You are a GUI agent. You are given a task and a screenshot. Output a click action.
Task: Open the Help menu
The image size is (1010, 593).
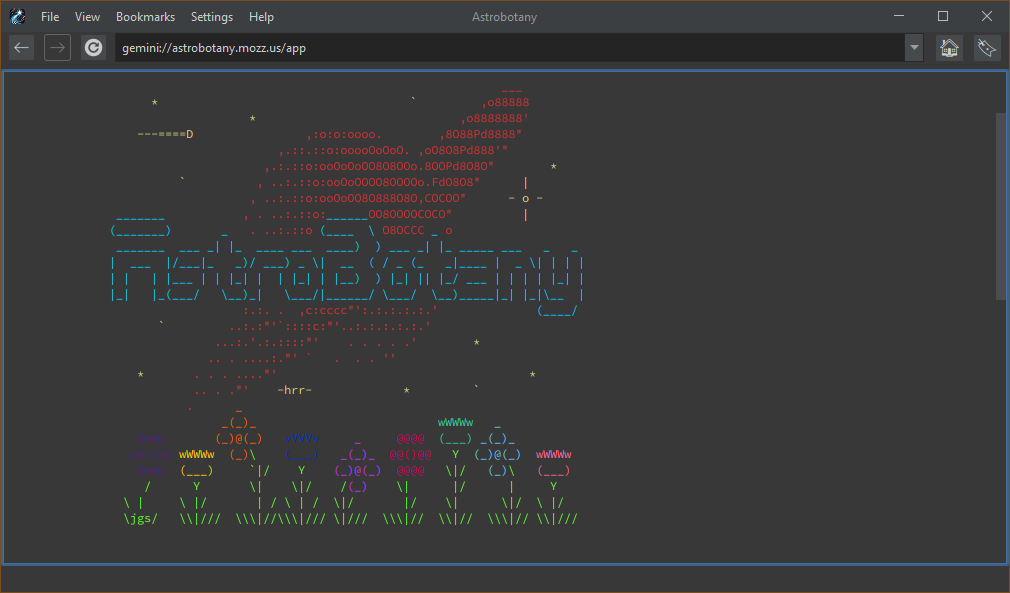261,17
